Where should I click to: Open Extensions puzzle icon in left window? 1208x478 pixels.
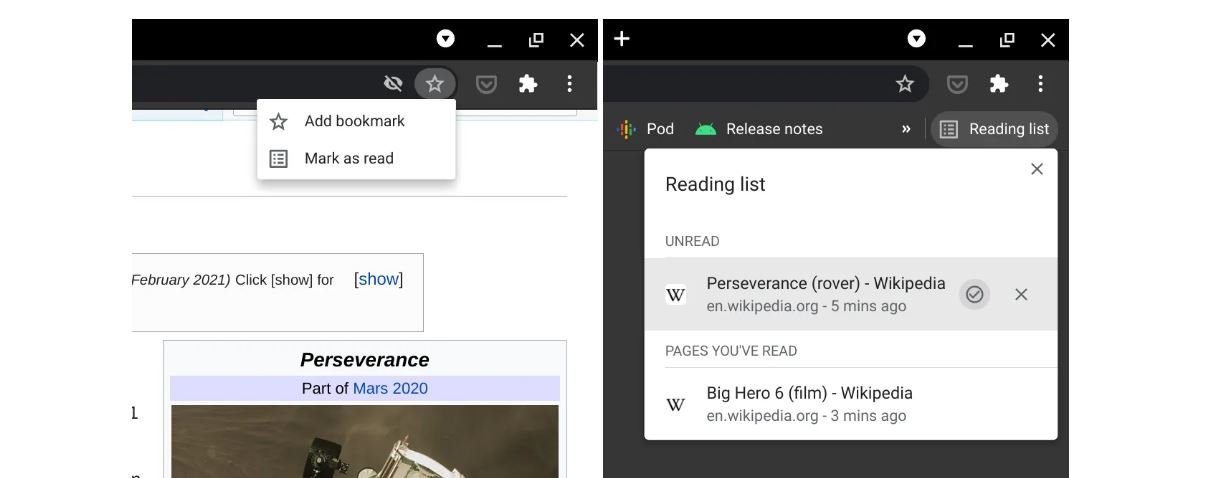click(528, 84)
